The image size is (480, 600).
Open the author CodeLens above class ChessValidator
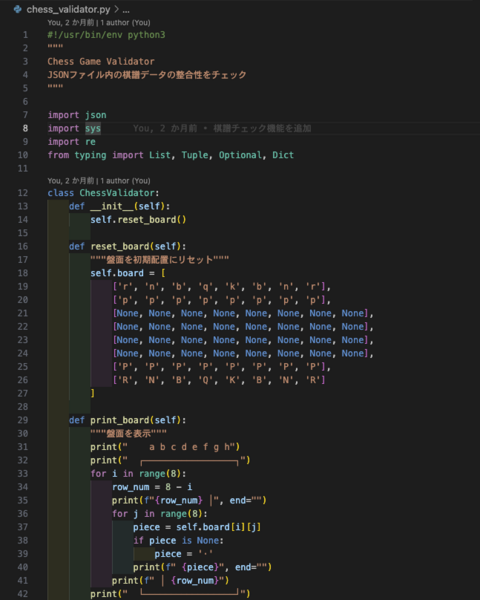[99, 181]
